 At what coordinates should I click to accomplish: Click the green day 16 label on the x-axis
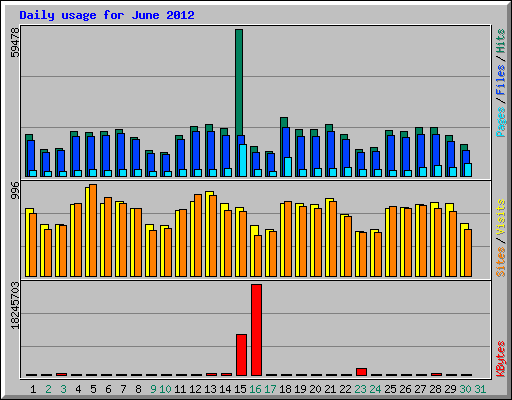click(x=255, y=389)
